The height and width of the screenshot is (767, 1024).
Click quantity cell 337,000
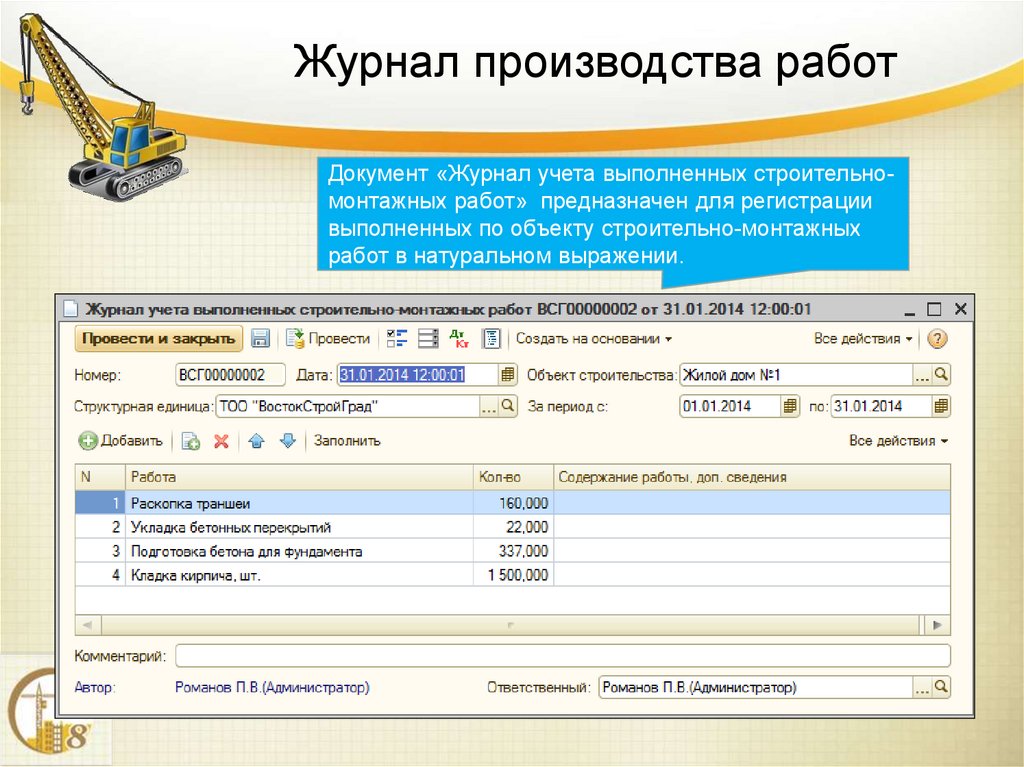click(513, 551)
